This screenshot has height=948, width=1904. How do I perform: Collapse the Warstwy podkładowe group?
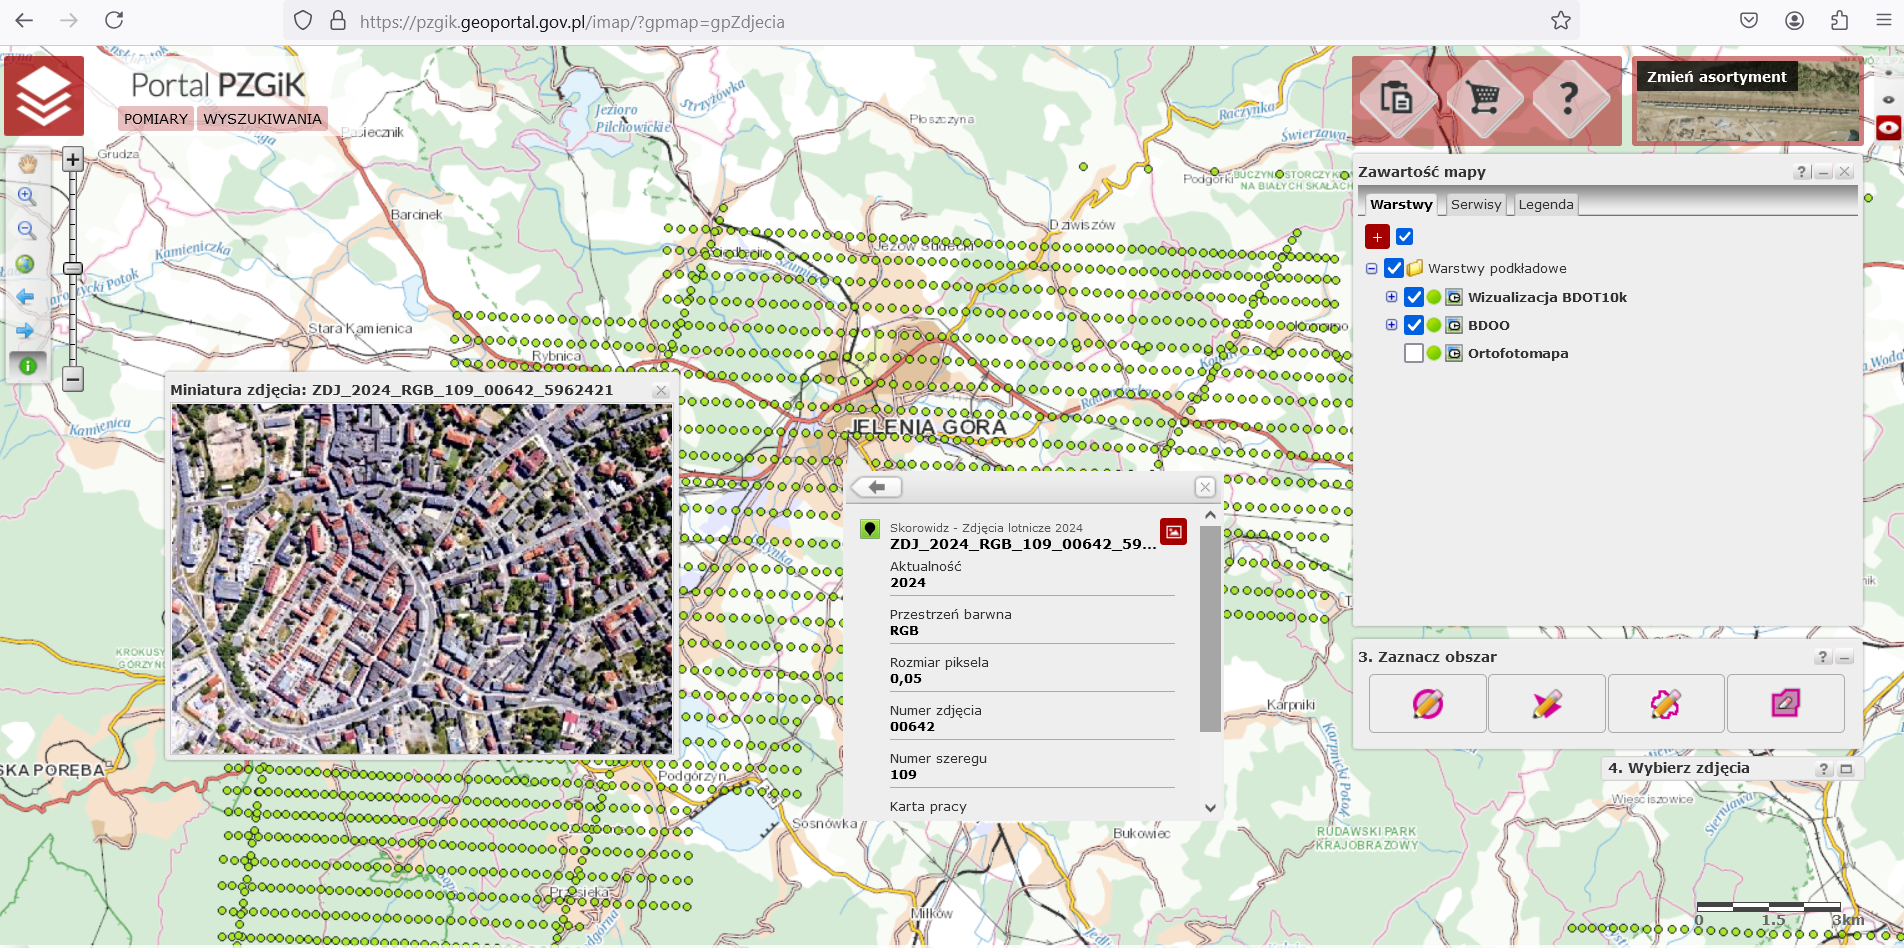click(x=1372, y=268)
